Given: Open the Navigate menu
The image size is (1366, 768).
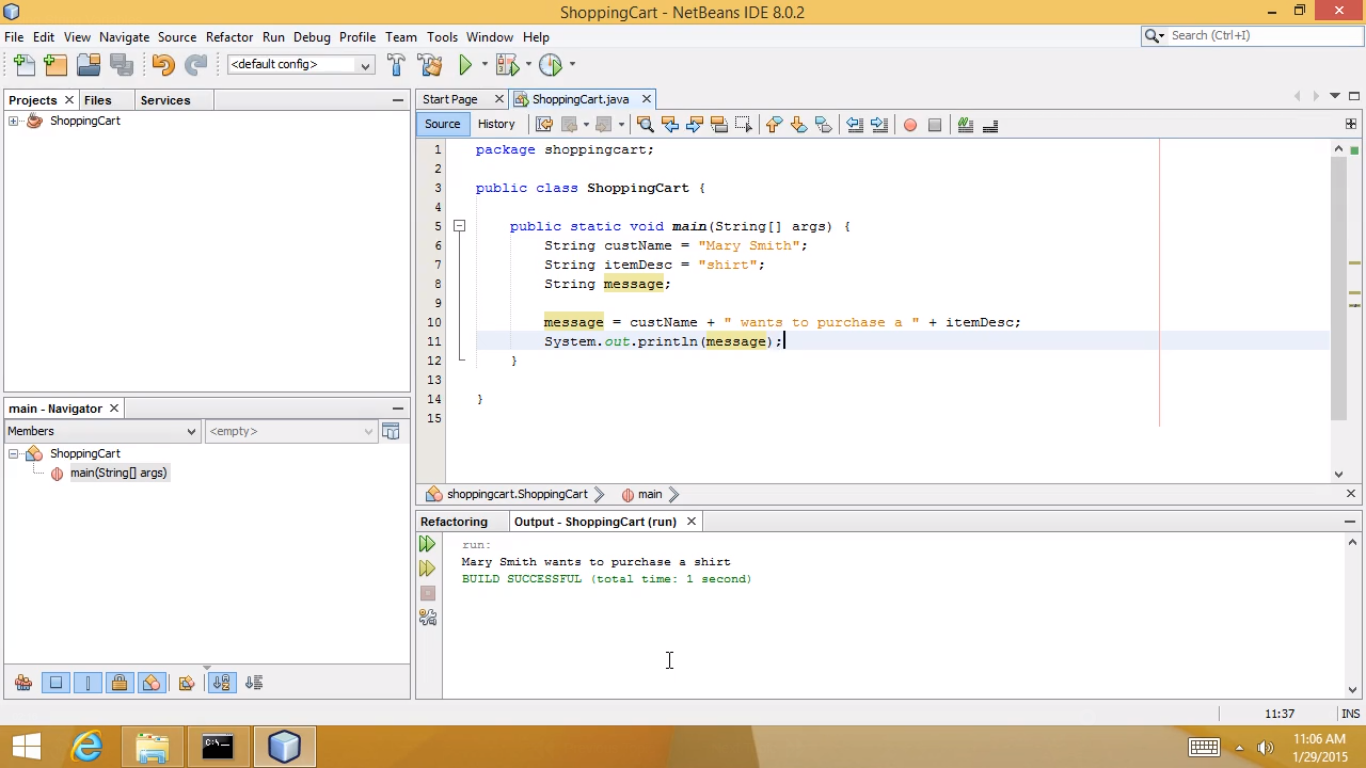Looking at the screenshot, I should (124, 37).
